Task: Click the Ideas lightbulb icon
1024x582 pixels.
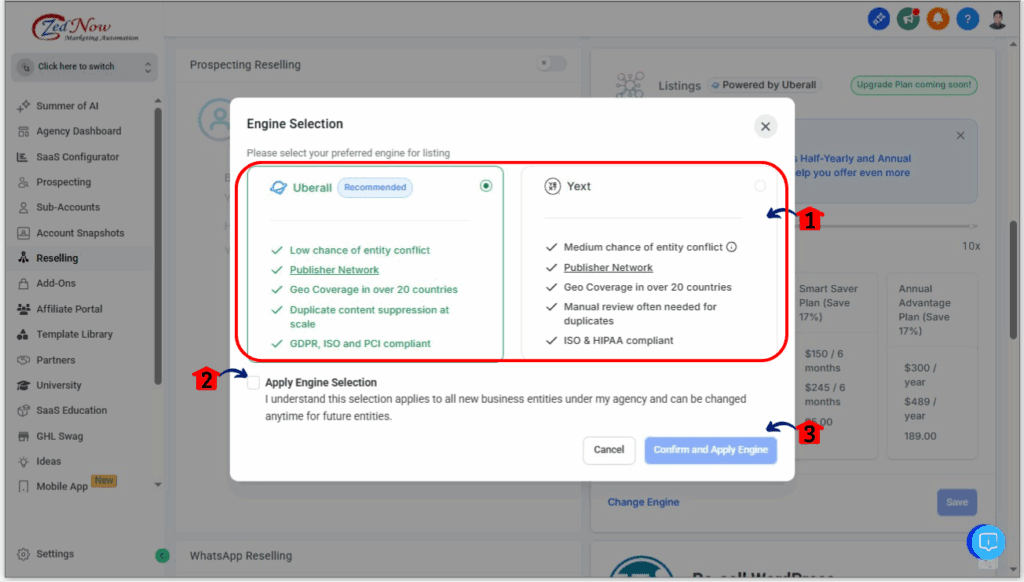Action: click(24, 462)
